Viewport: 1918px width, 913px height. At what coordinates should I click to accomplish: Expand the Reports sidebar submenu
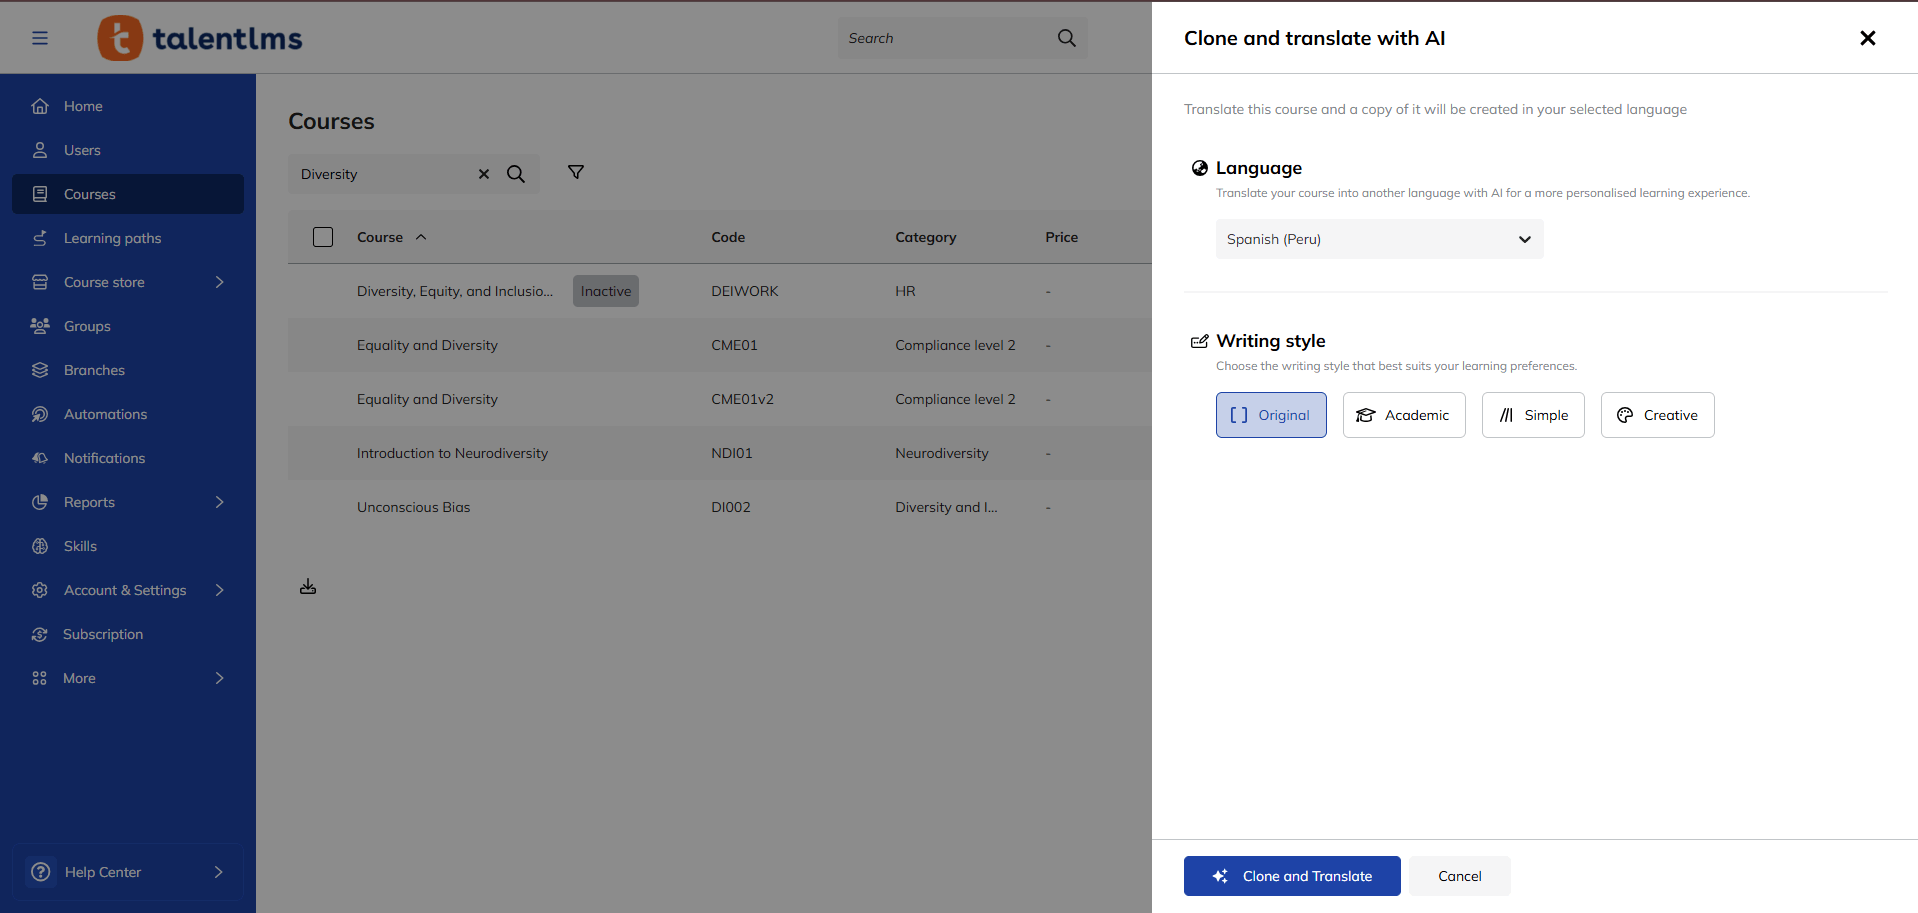click(219, 502)
